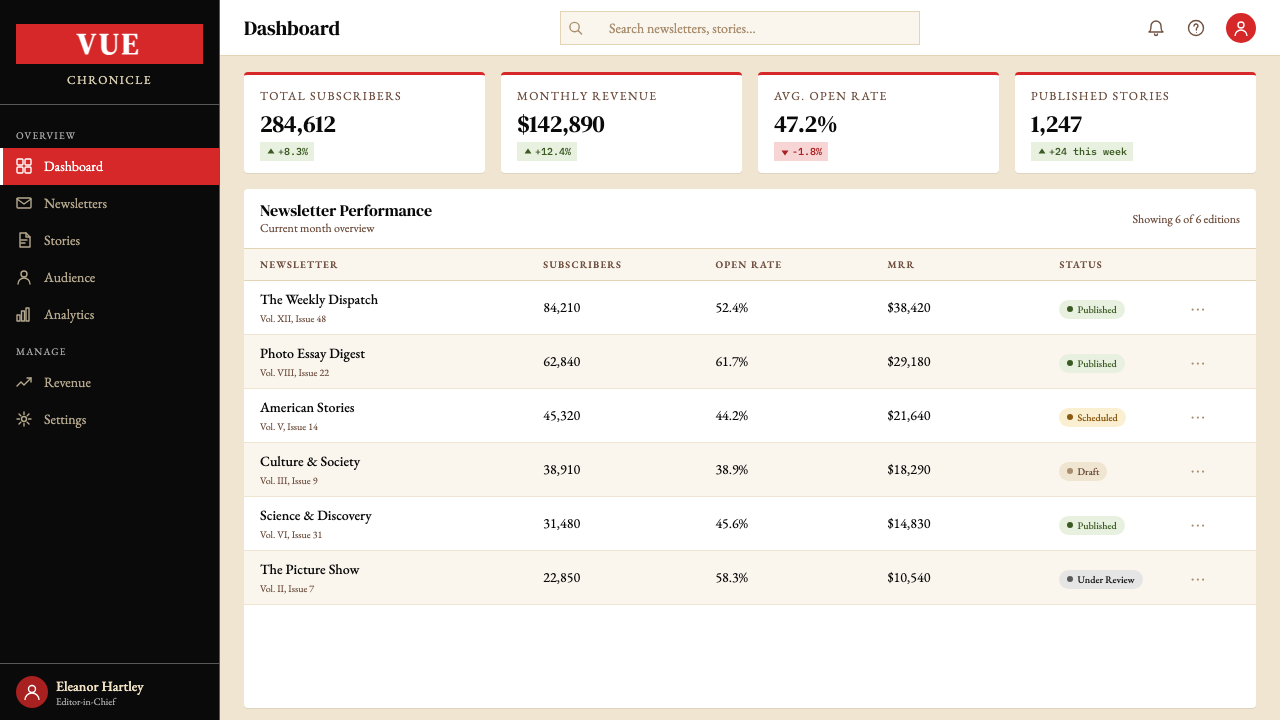Click Vol. II, Issue 7 subtitle

[287, 589]
